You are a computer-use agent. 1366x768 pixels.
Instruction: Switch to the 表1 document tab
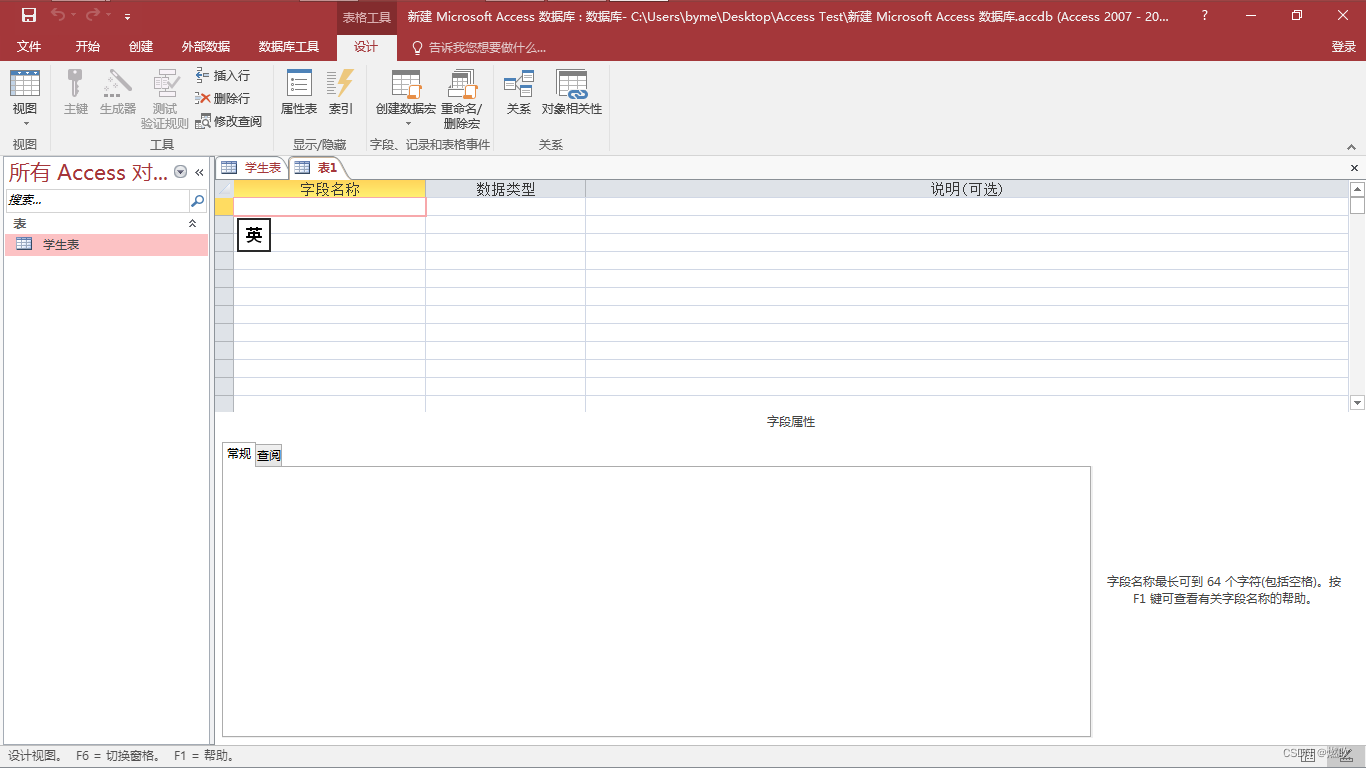pos(317,168)
